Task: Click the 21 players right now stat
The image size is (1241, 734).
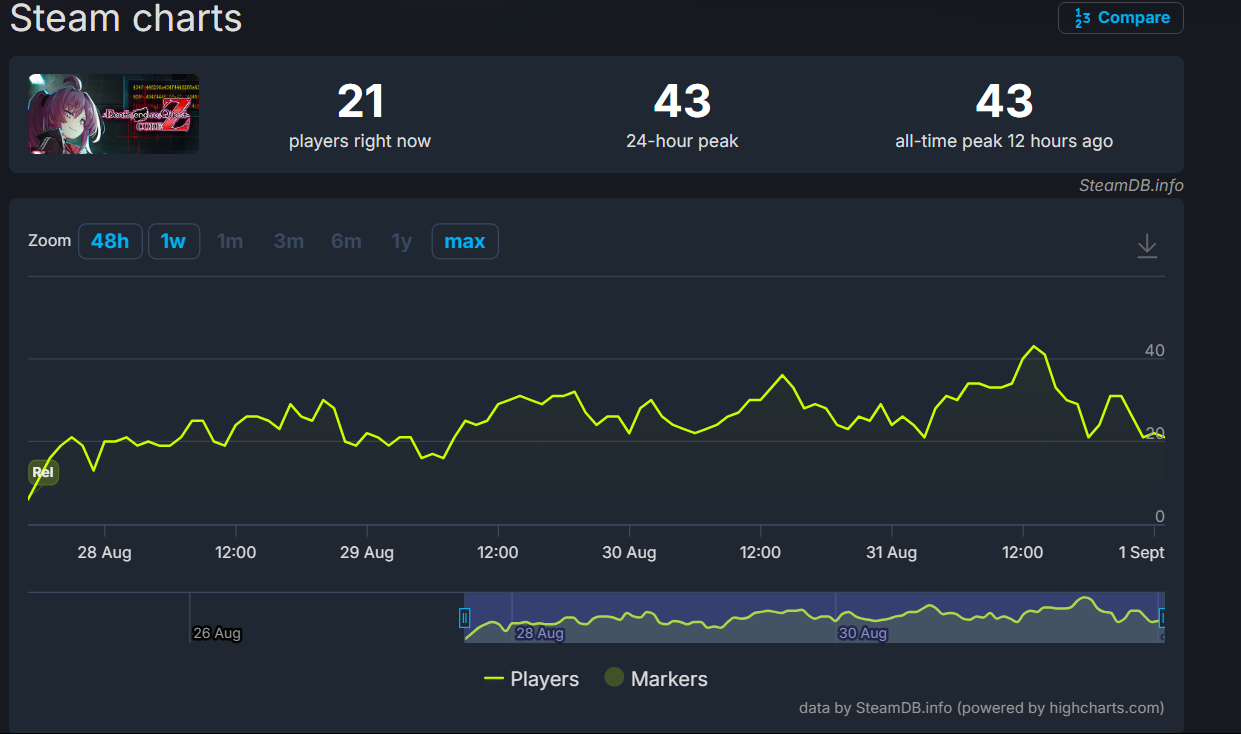Action: (360, 116)
